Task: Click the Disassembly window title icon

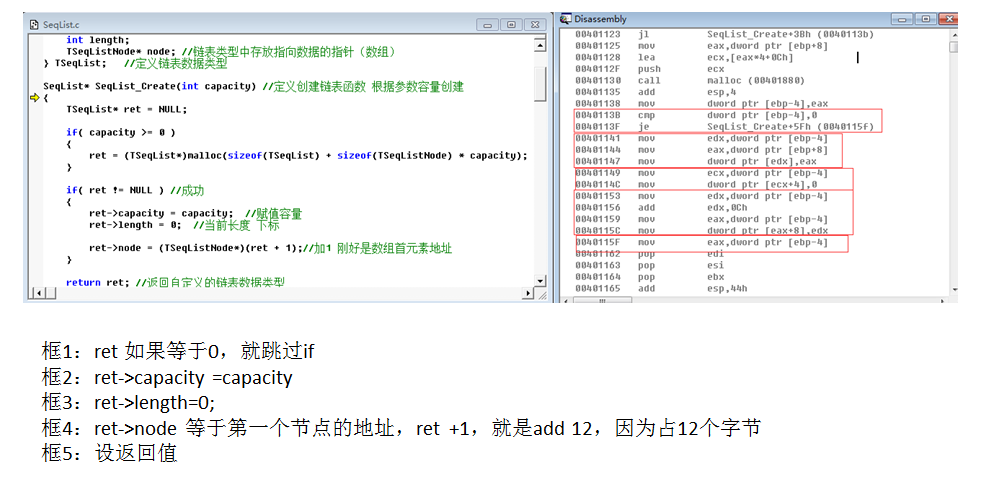Action: click(565, 19)
